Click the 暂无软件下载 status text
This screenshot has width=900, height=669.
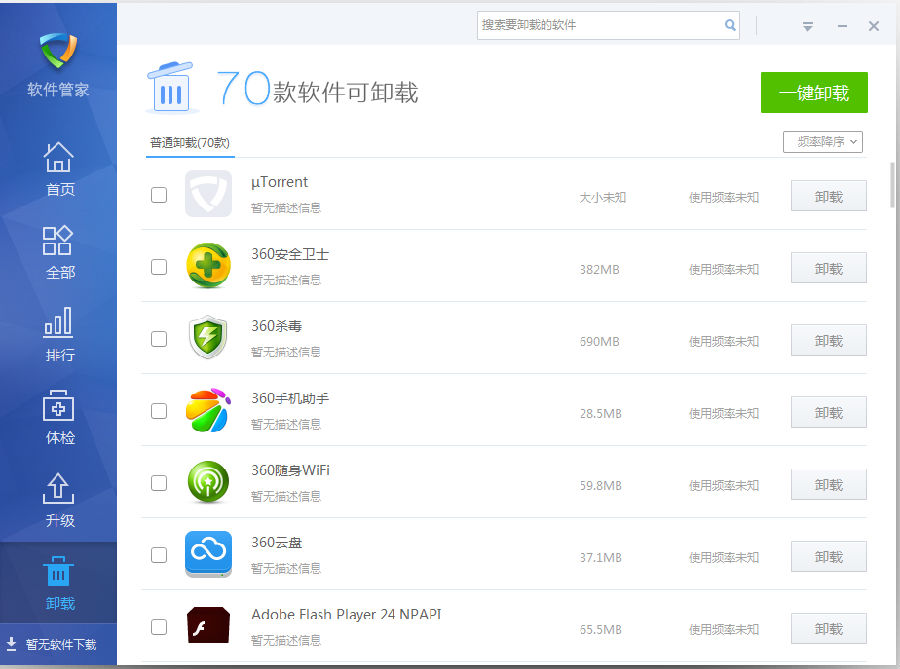pos(61,644)
